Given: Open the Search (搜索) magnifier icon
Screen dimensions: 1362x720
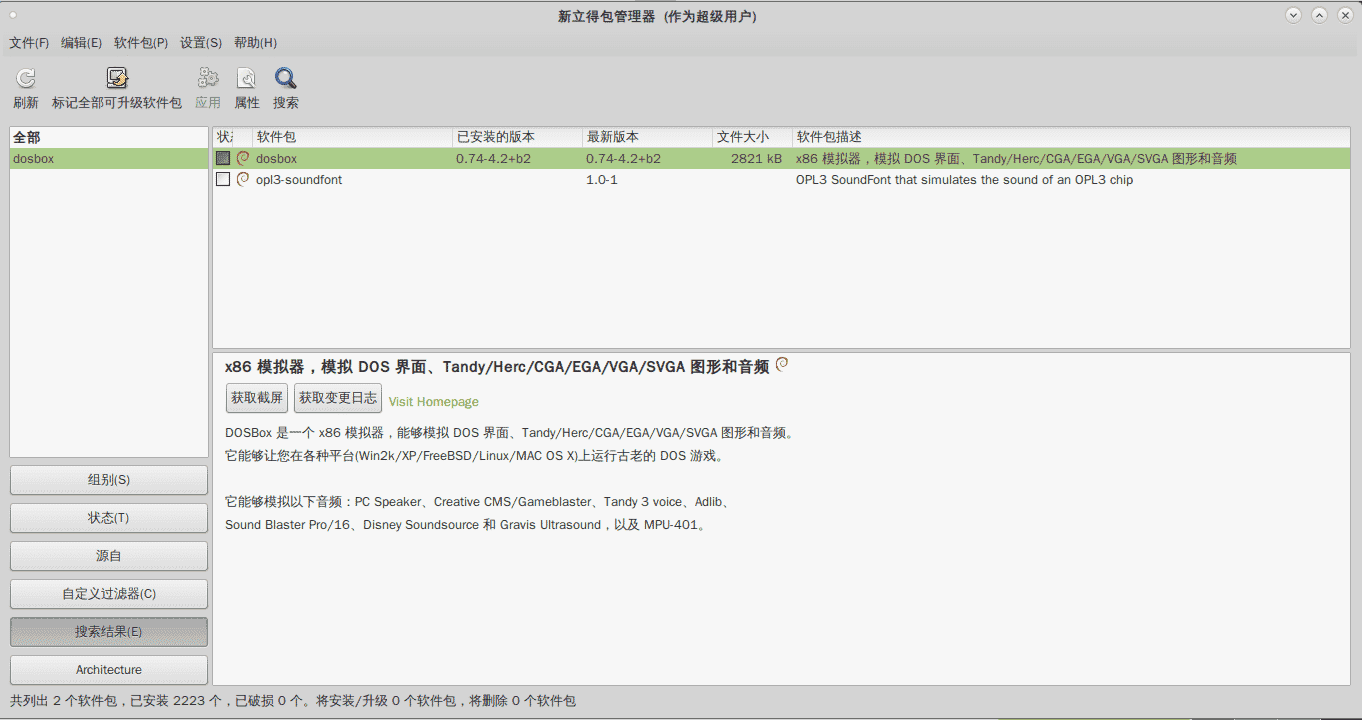Looking at the screenshot, I should pyautogui.click(x=286, y=79).
